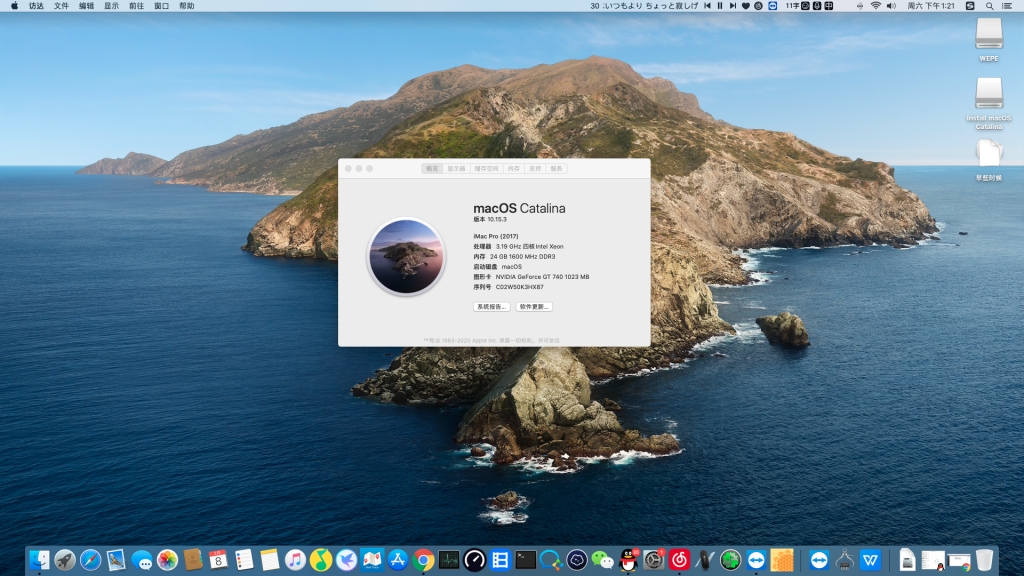
Task: Open the Mail stamp icon in Dock
Action: point(116,560)
